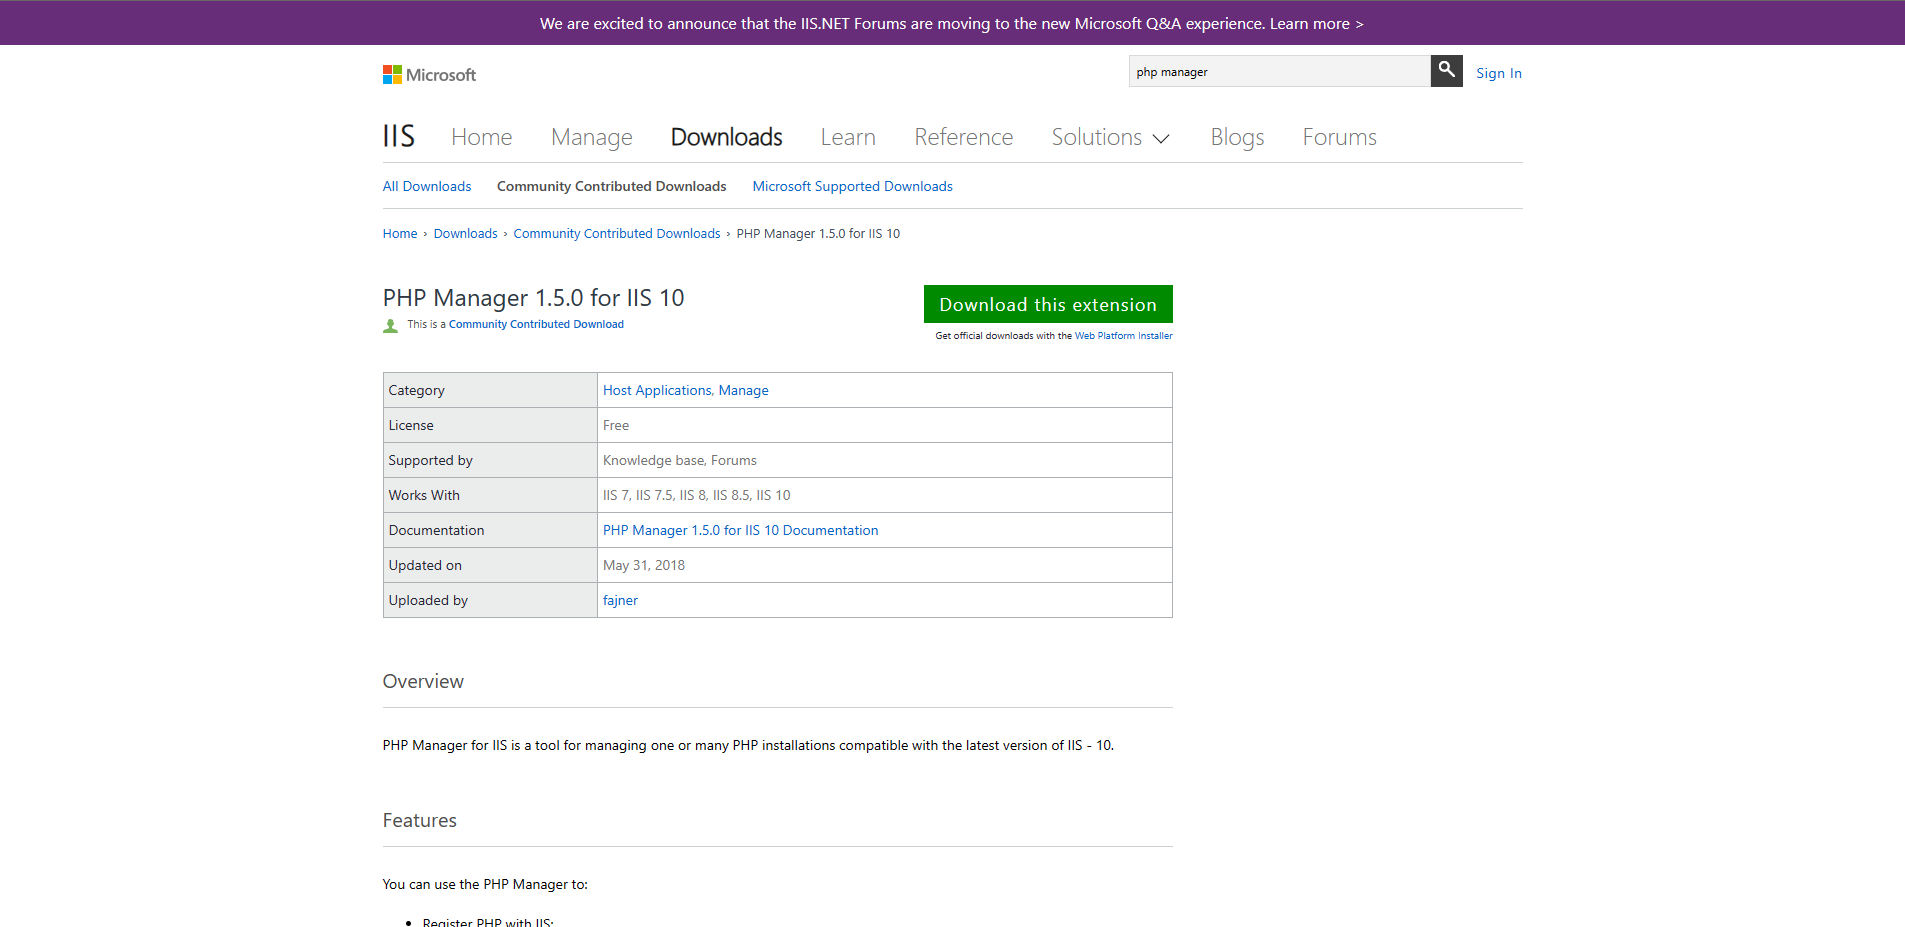Click the PHP Manager 1.5.0 for IIS 10 heading
The image size is (1905, 927).
(533, 298)
